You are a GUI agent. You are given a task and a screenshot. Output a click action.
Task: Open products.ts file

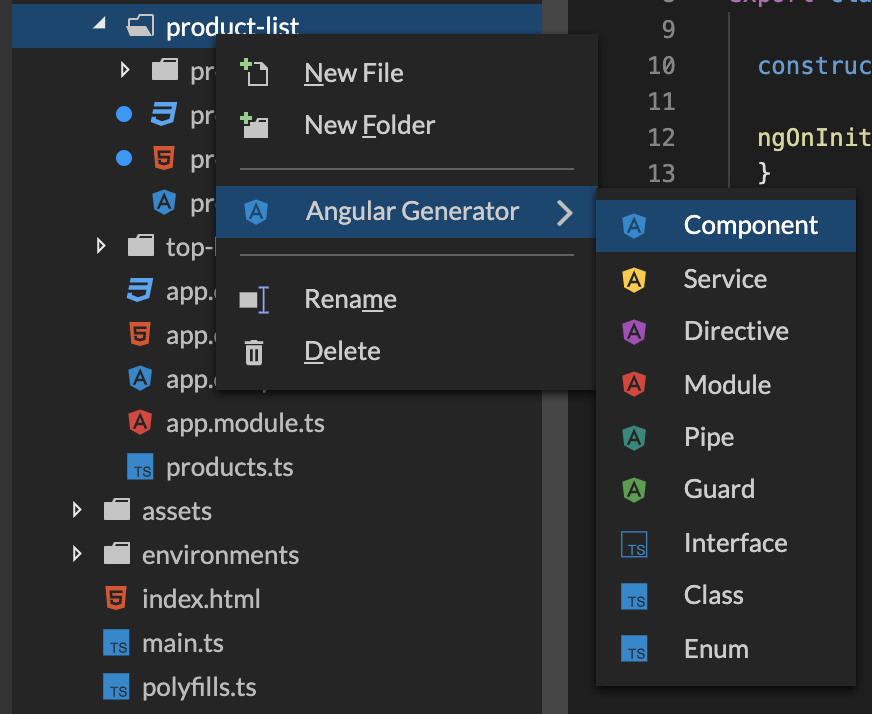point(230,468)
